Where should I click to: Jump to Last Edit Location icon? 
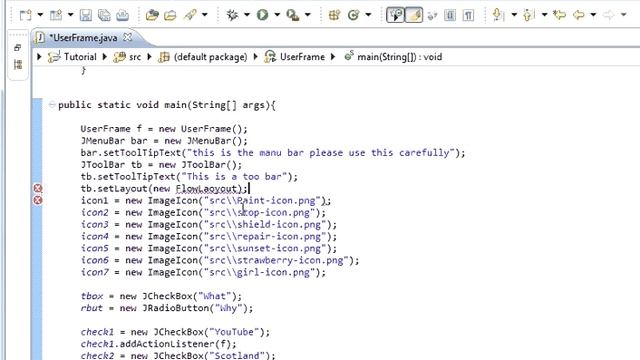(x=559, y=15)
